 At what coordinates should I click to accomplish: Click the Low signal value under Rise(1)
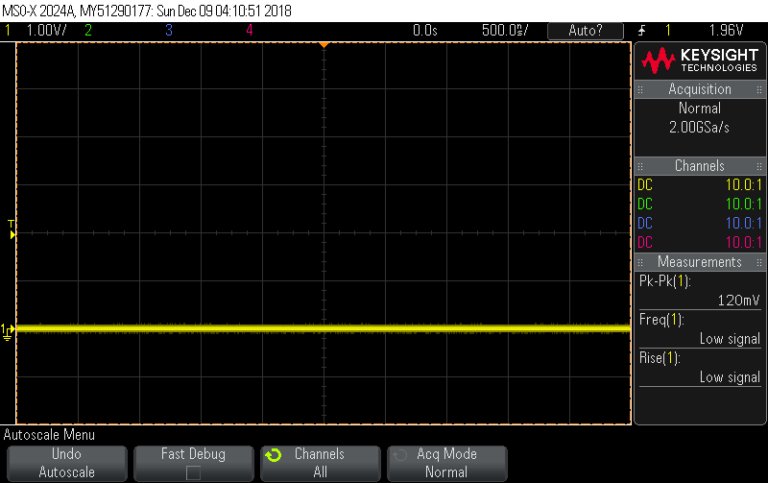pos(730,377)
